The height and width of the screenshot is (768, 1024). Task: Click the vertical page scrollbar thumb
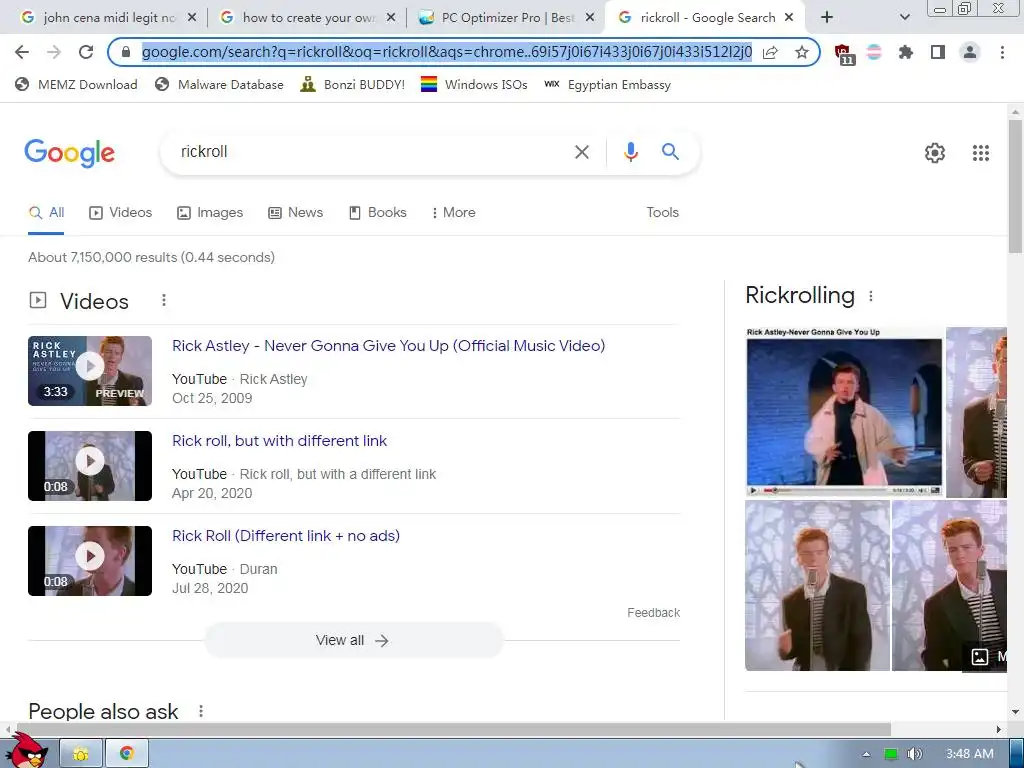[x=1015, y=186]
